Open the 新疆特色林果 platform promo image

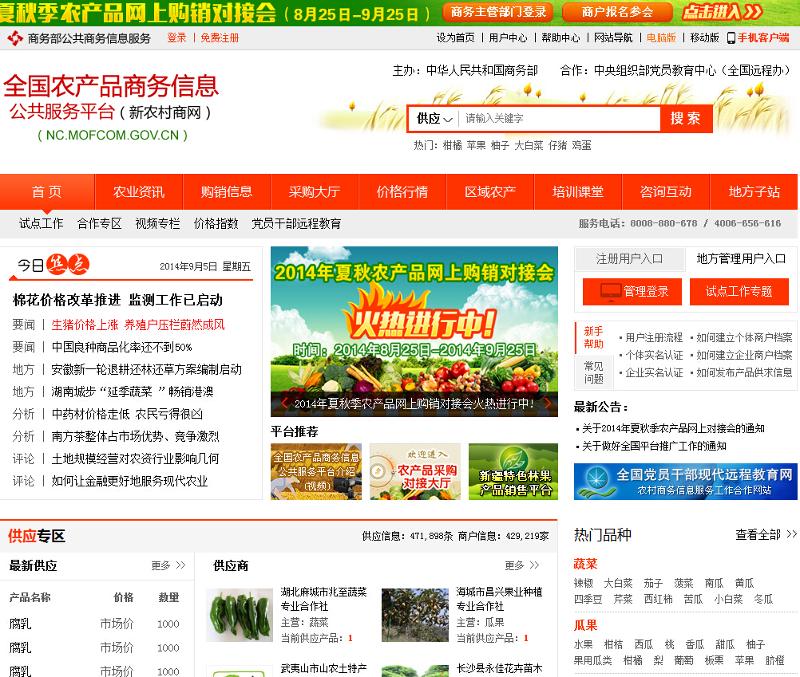[x=513, y=471]
